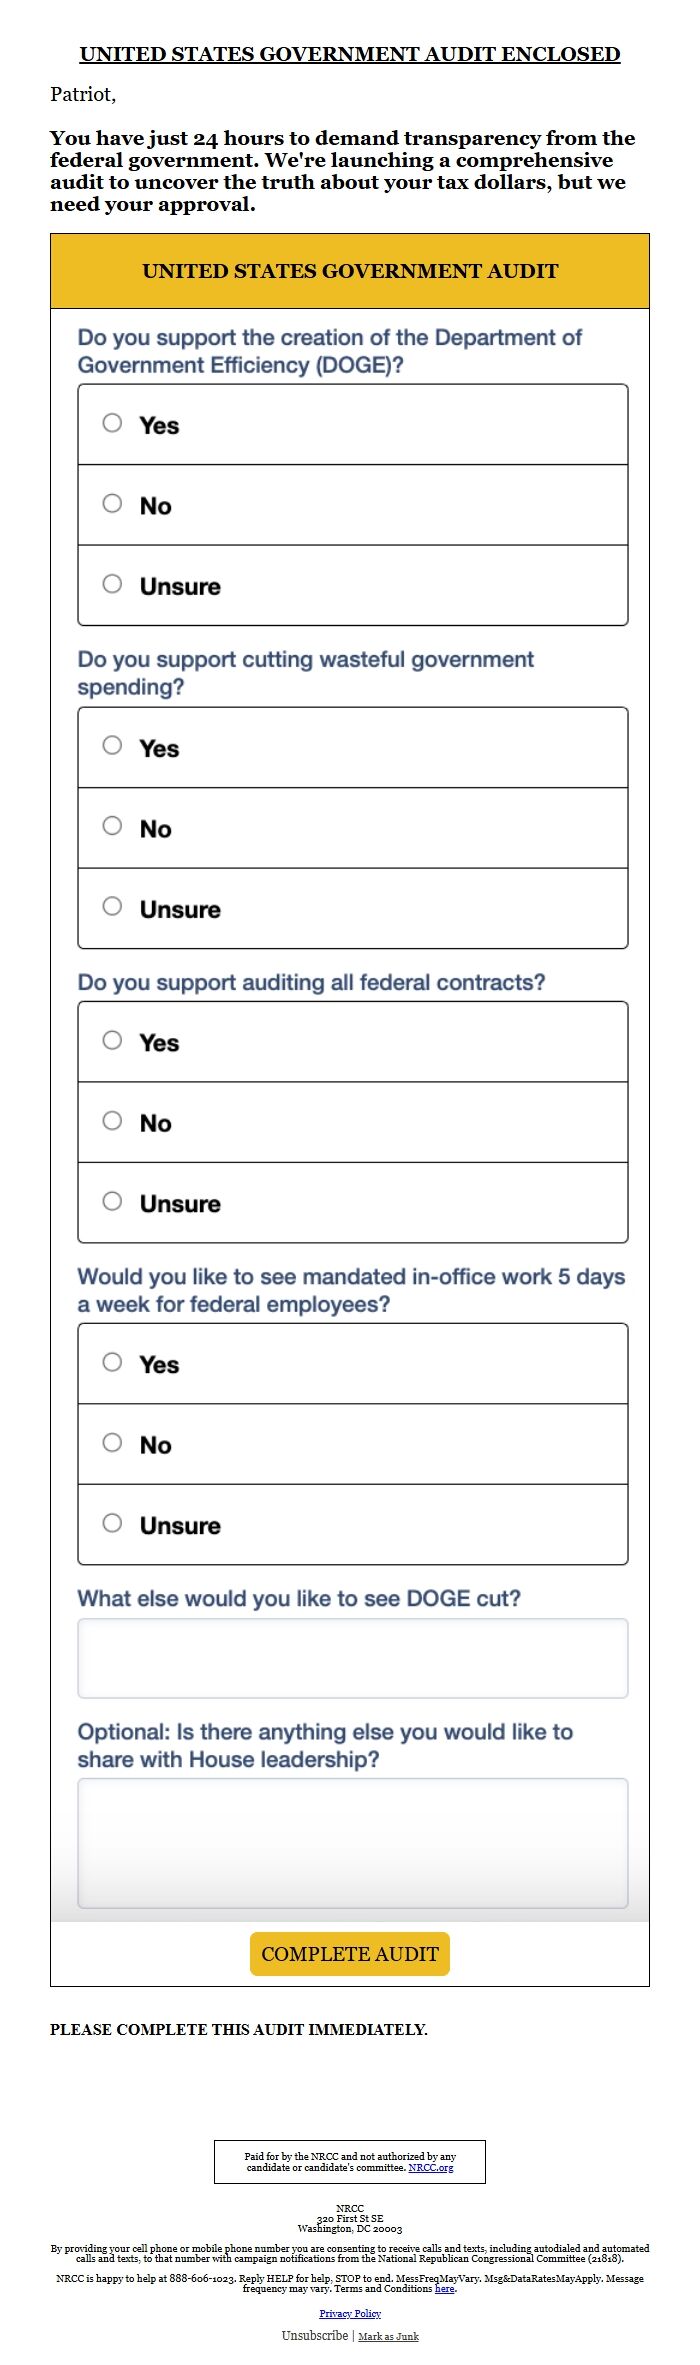This screenshot has height=2365, width=700.
Task: Open the NRCC.org link
Action: point(430,2168)
